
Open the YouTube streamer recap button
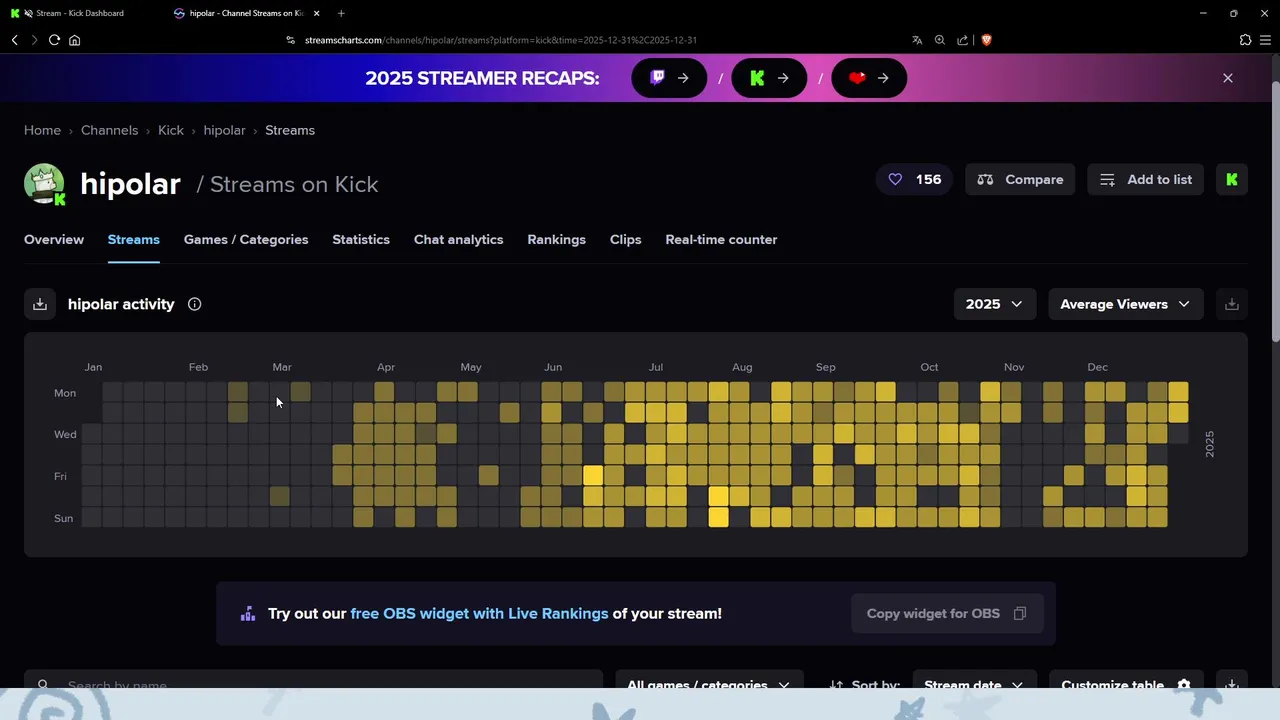[869, 78]
